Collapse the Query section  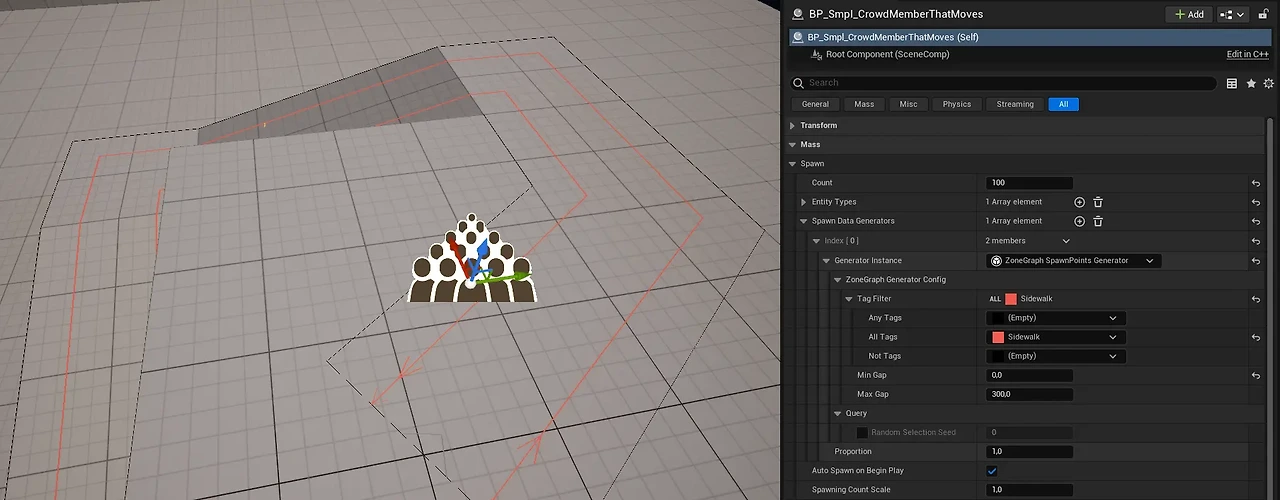pos(838,413)
